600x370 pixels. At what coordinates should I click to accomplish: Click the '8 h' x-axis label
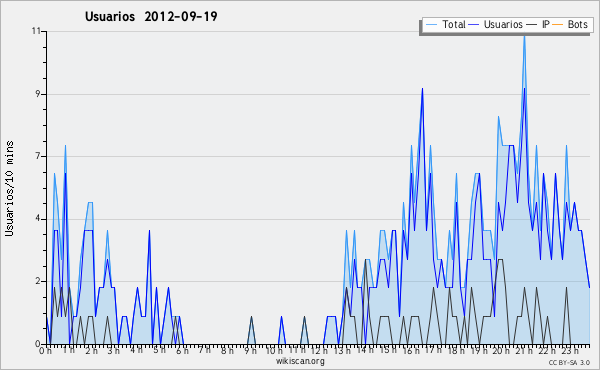pyautogui.click(x=227, y=351)
